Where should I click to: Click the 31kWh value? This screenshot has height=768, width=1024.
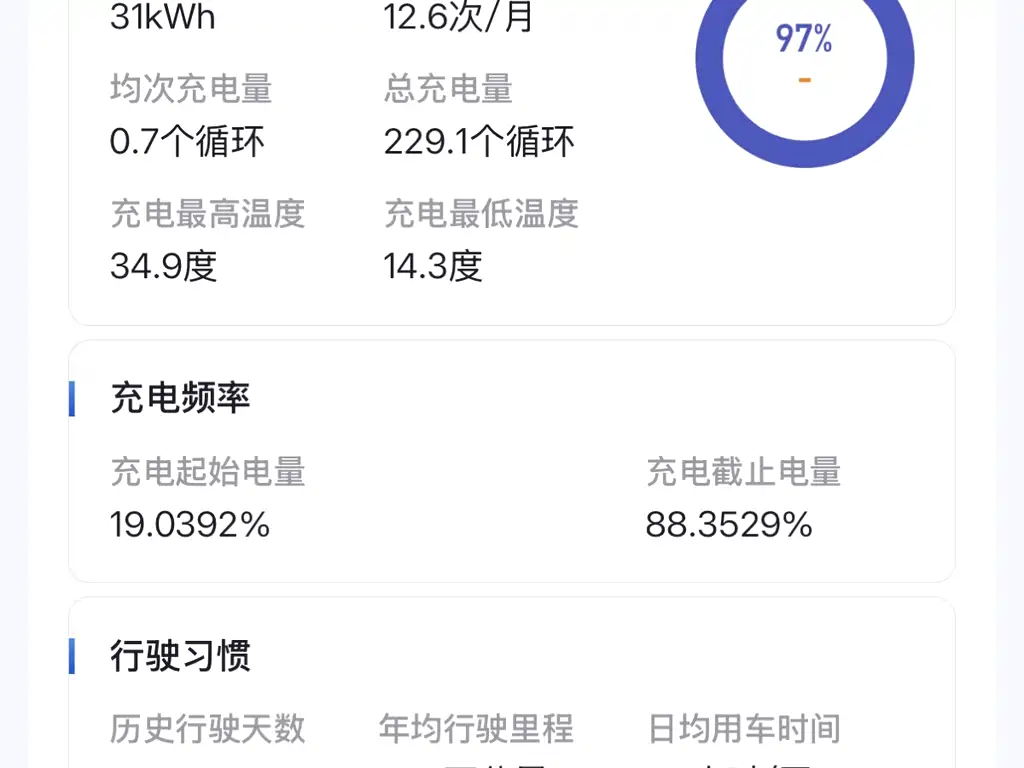[x=162, y=17]
